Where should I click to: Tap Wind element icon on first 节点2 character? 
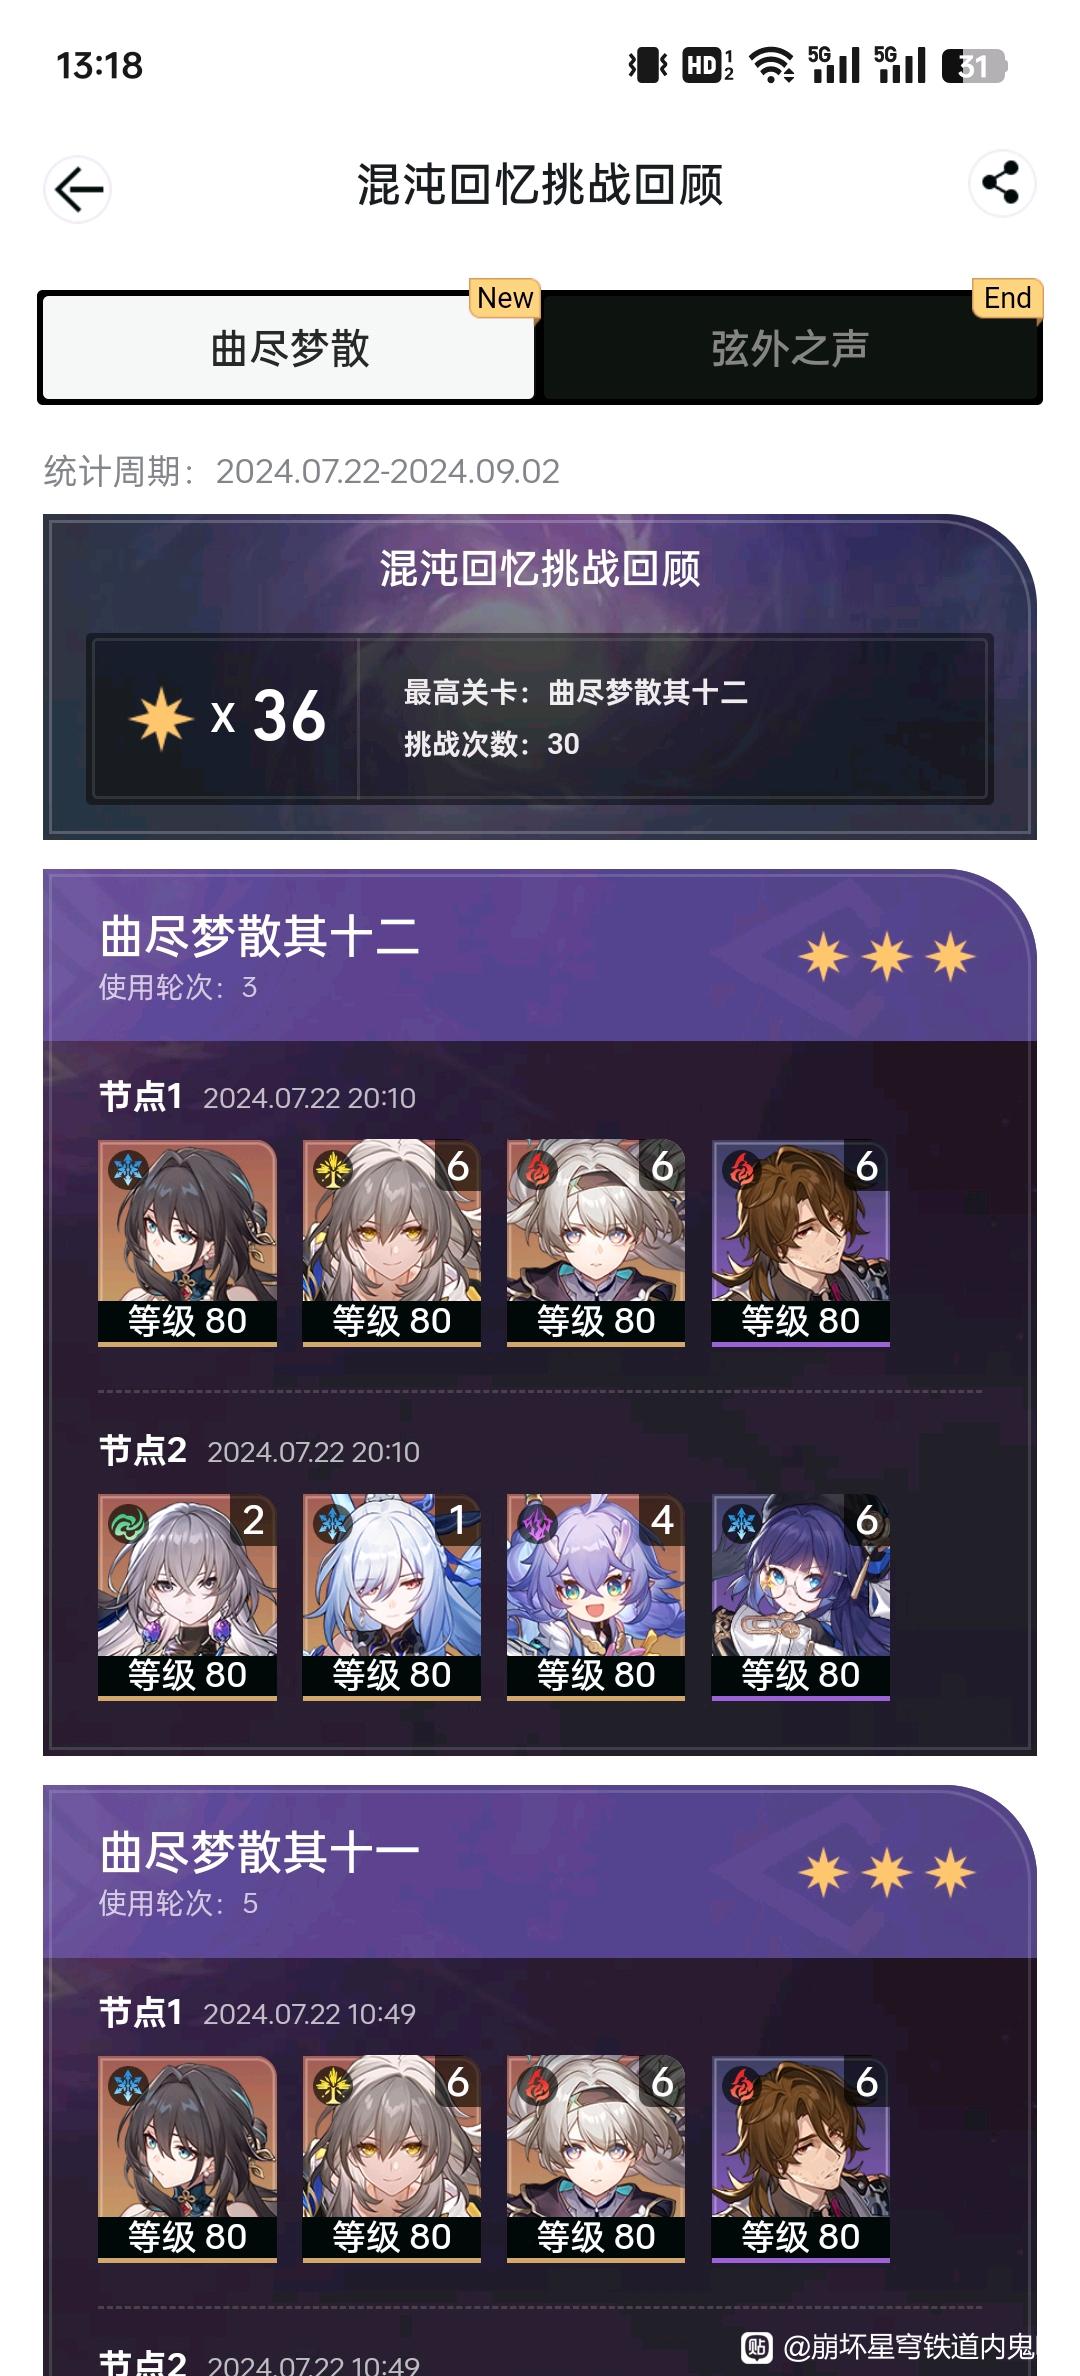(129, 1523)
